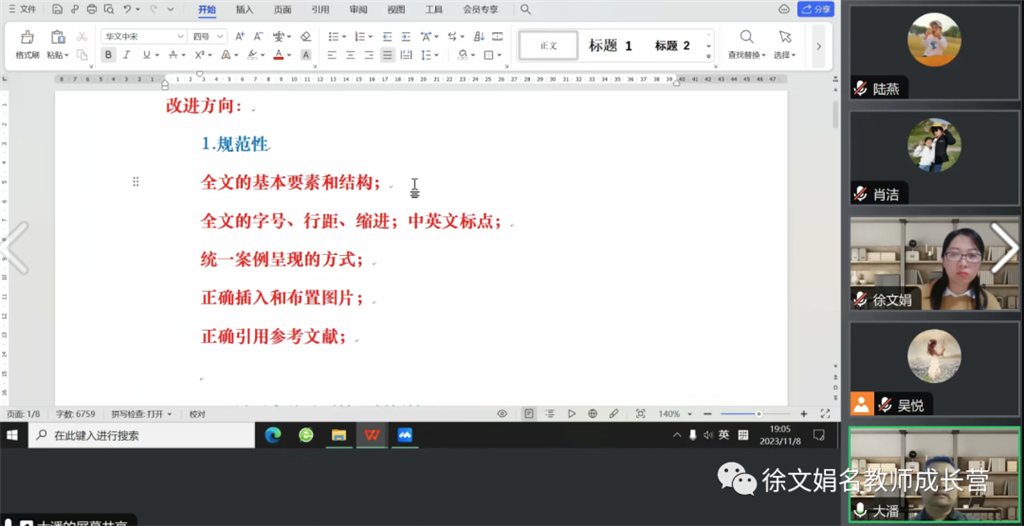Switch to the Insert (插入) tab
The image size is (1024, 526).
tap(244, 9)
